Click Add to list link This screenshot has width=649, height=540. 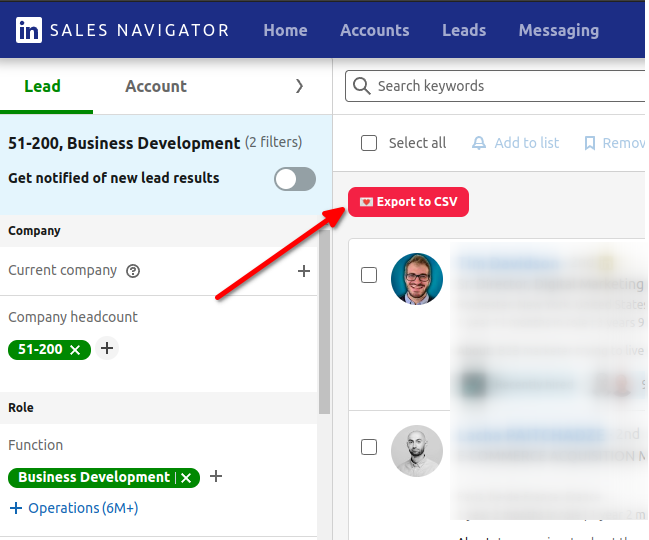[526, 143]
